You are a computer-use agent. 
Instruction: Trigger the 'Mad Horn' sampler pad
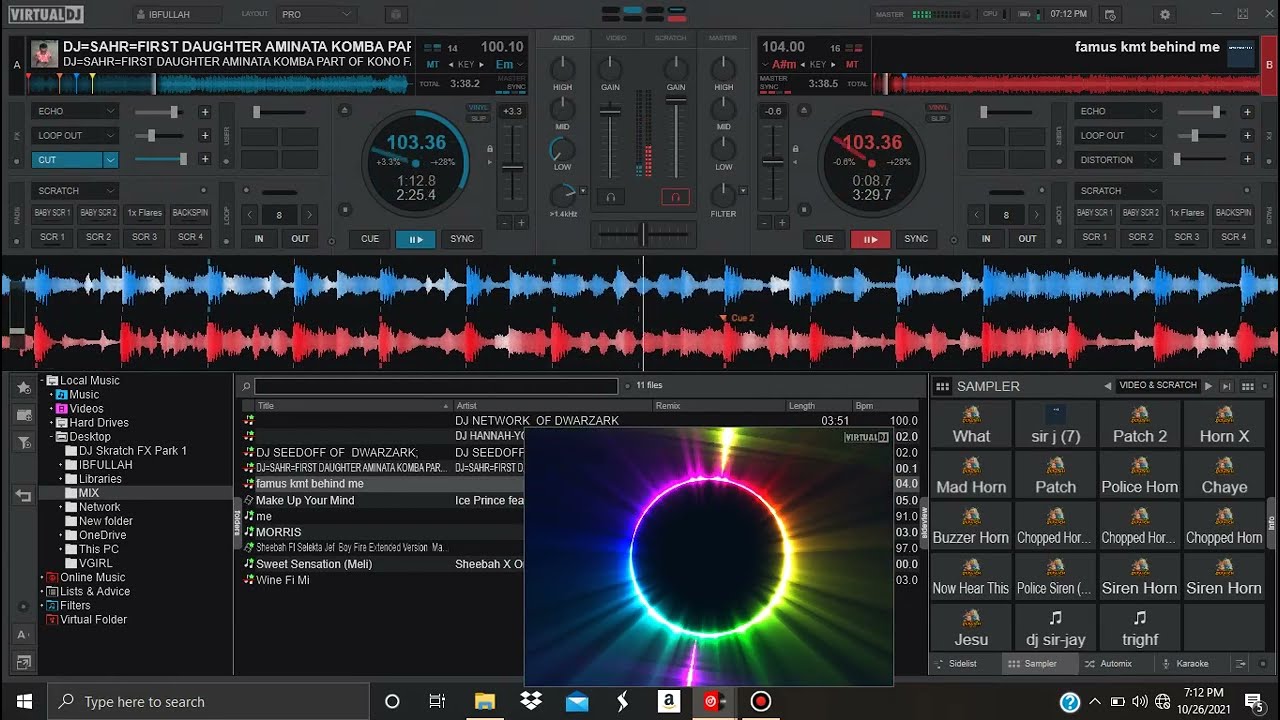(971, 476)
